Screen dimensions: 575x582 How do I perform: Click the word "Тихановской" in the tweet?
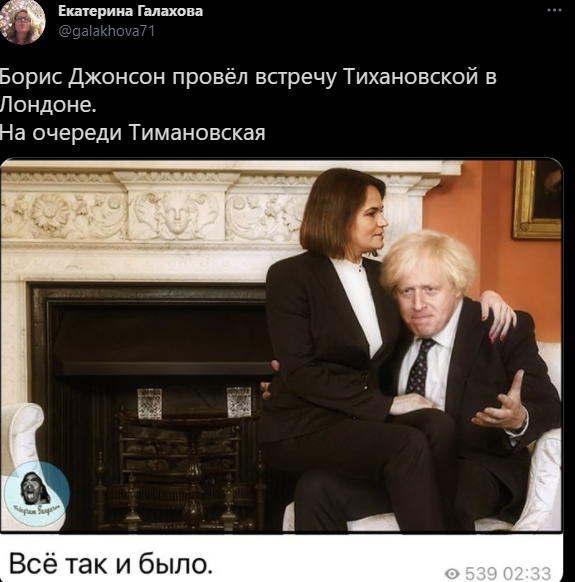(x=411, y=77)
